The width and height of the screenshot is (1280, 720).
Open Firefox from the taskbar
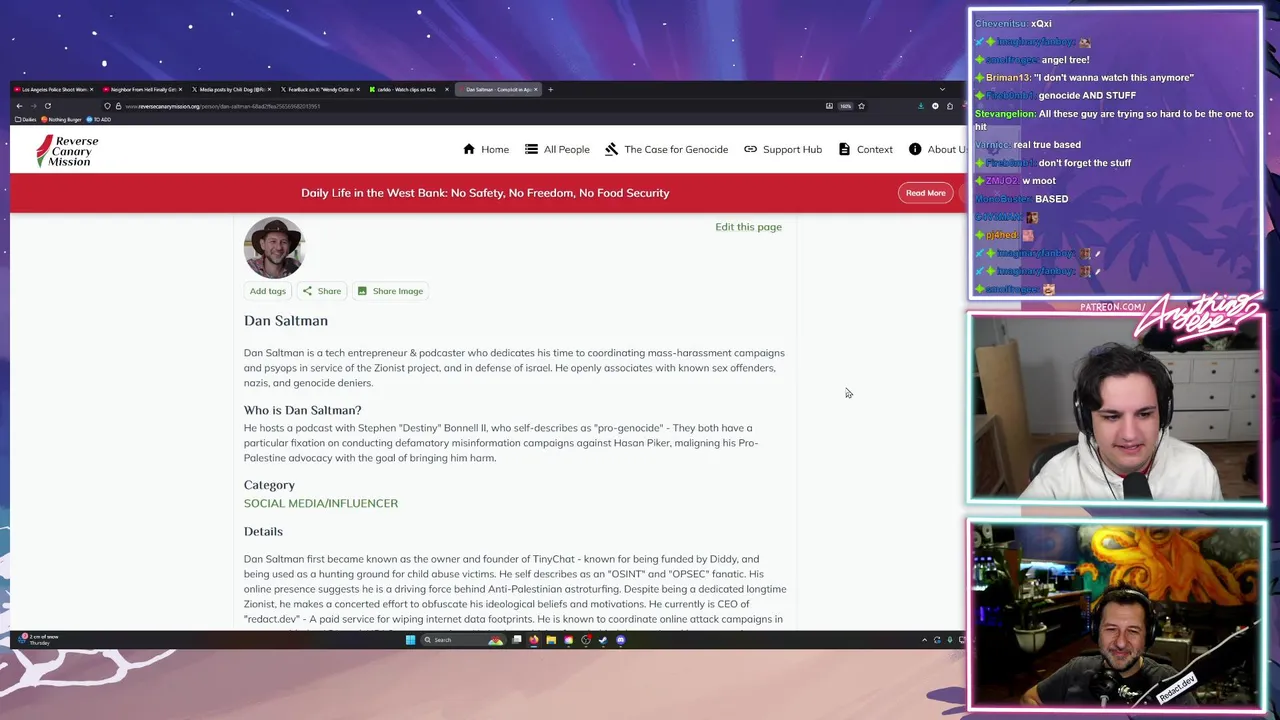coord(533,640)
